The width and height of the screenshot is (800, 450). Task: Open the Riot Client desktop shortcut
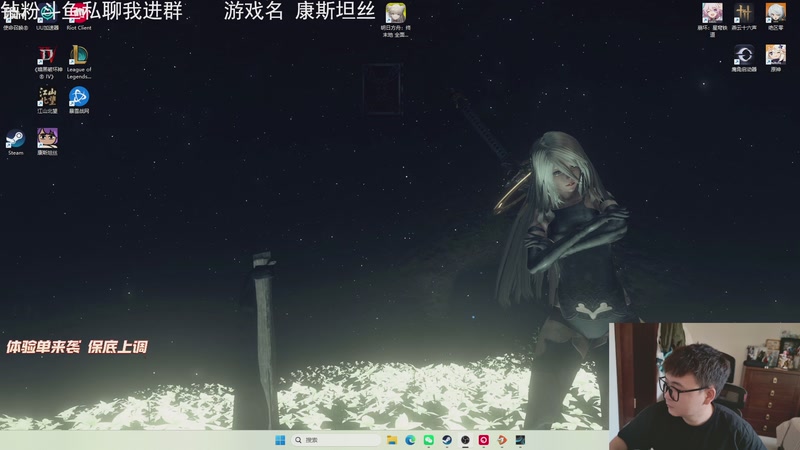(79, 16)
